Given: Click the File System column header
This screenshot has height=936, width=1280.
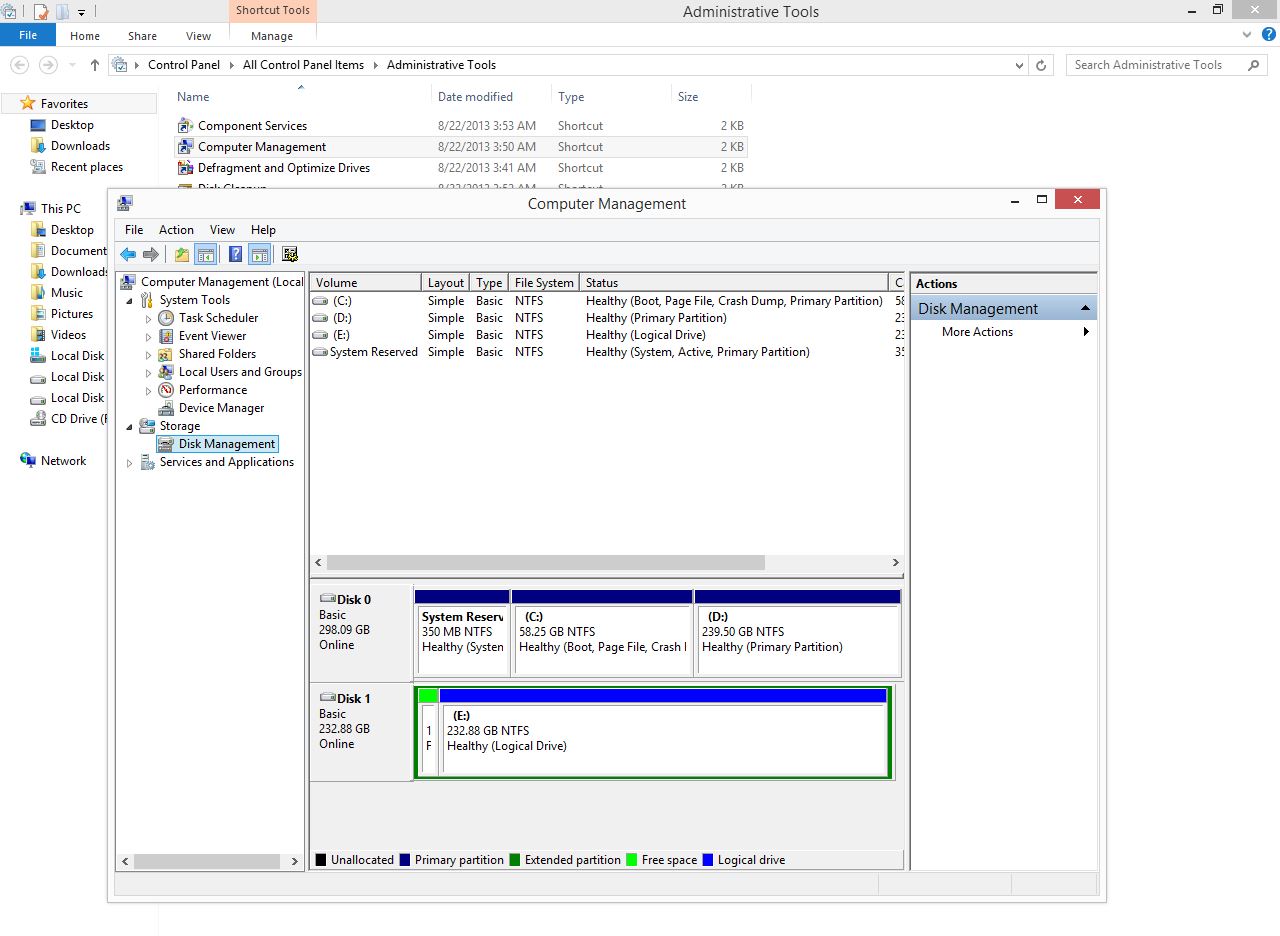Looking at the screenshot, I should click(x=544, y=283).
